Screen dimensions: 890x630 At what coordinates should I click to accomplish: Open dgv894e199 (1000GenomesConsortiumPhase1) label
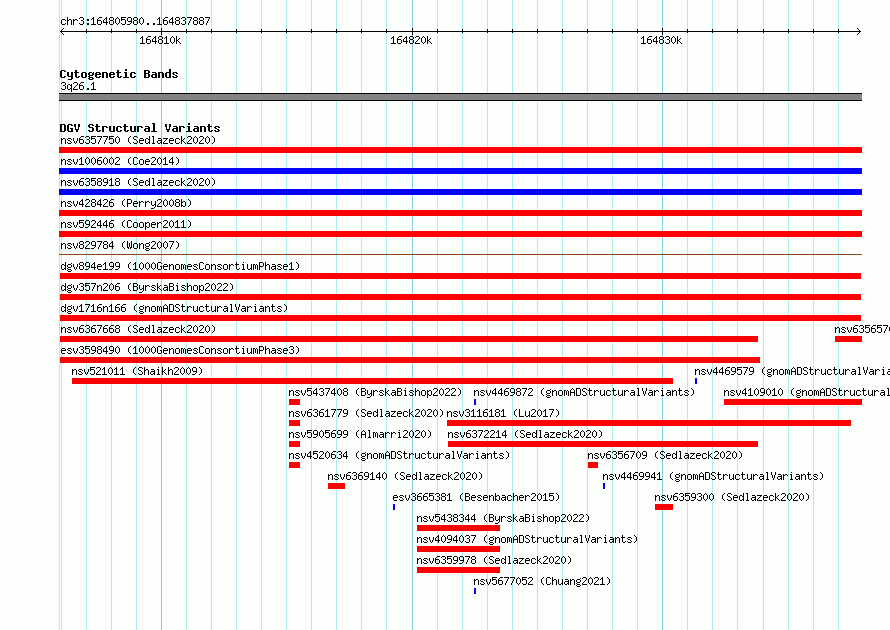(180, 266)
